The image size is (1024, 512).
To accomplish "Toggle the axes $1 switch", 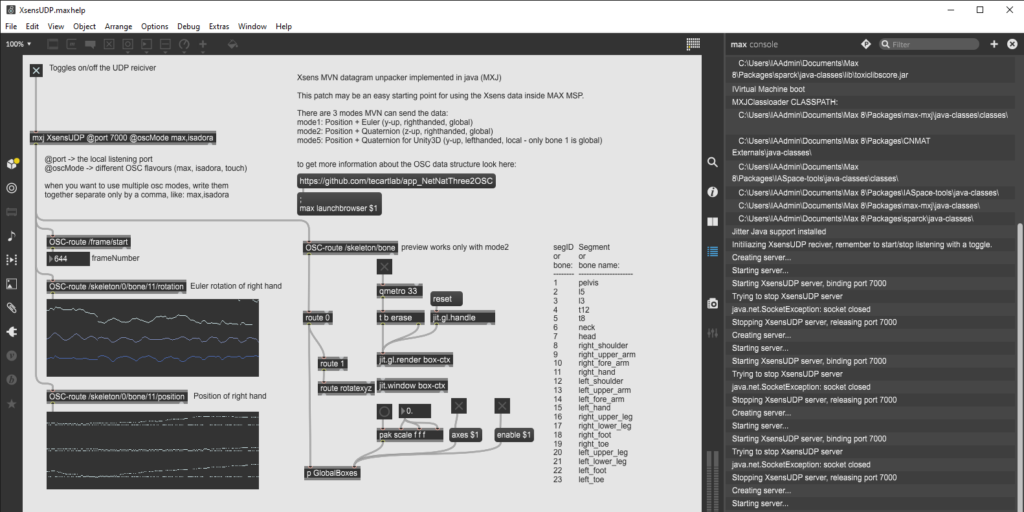I will (x=459, y=406).
